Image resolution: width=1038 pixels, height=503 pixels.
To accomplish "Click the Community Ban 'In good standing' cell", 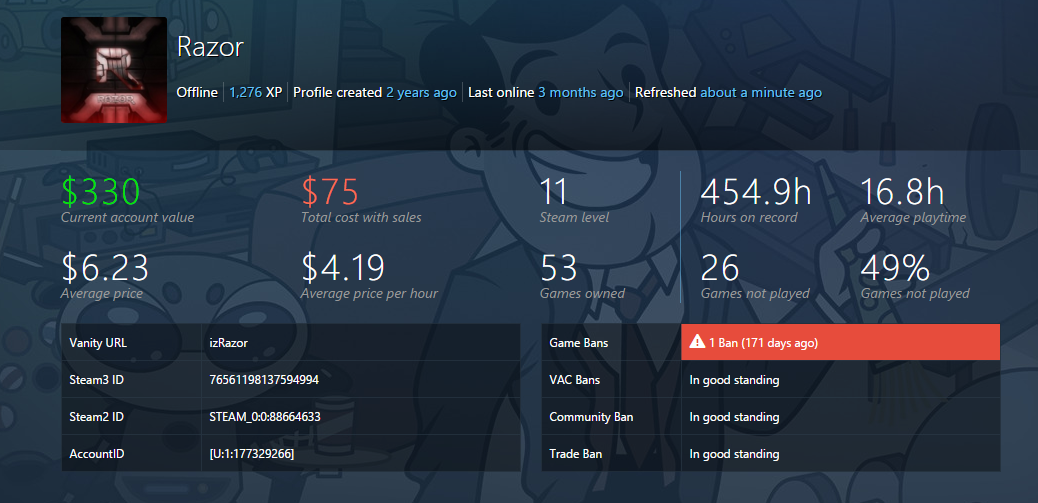I will click(x=840, y=417).
